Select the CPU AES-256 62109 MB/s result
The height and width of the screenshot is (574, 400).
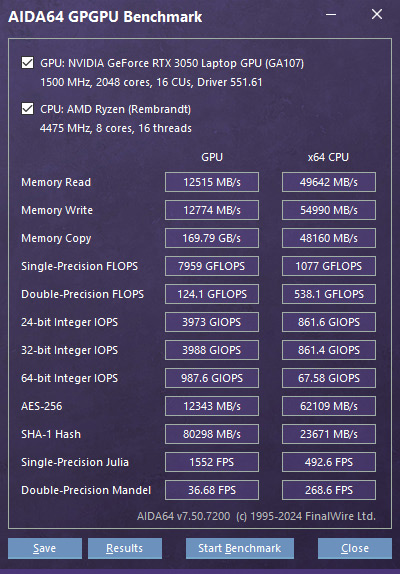tap(329, 406)
